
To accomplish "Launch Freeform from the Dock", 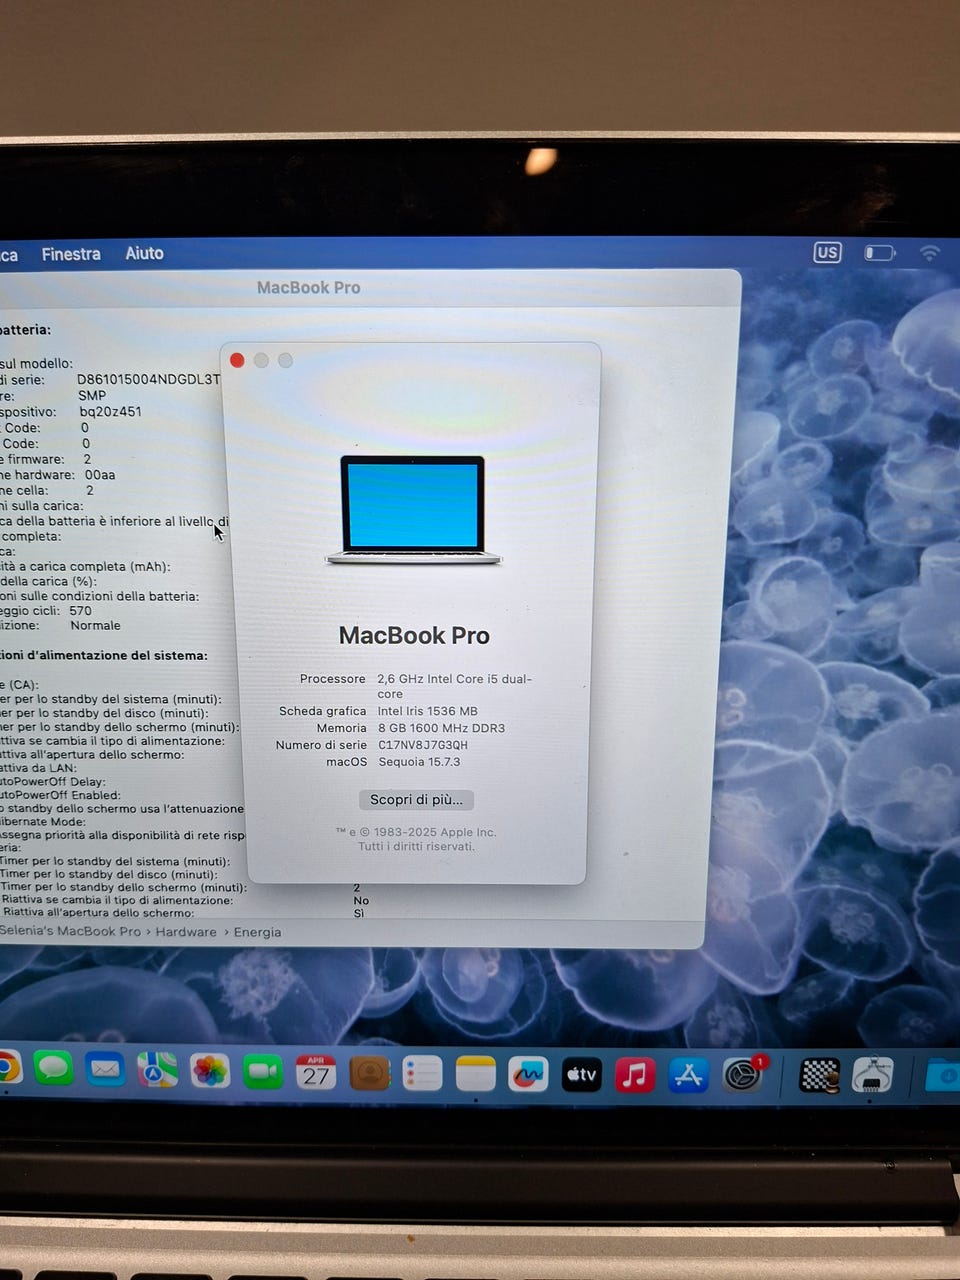I will click(528, 1075).
